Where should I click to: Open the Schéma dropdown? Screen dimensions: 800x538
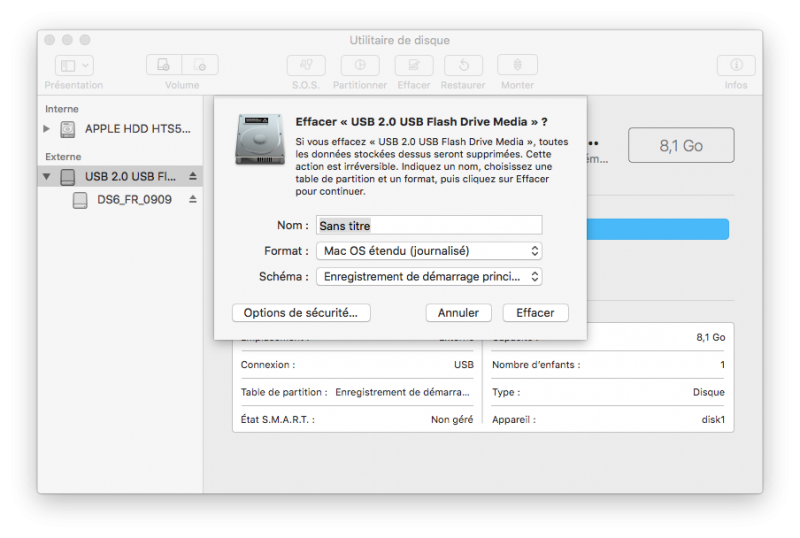tap(429, 276)
